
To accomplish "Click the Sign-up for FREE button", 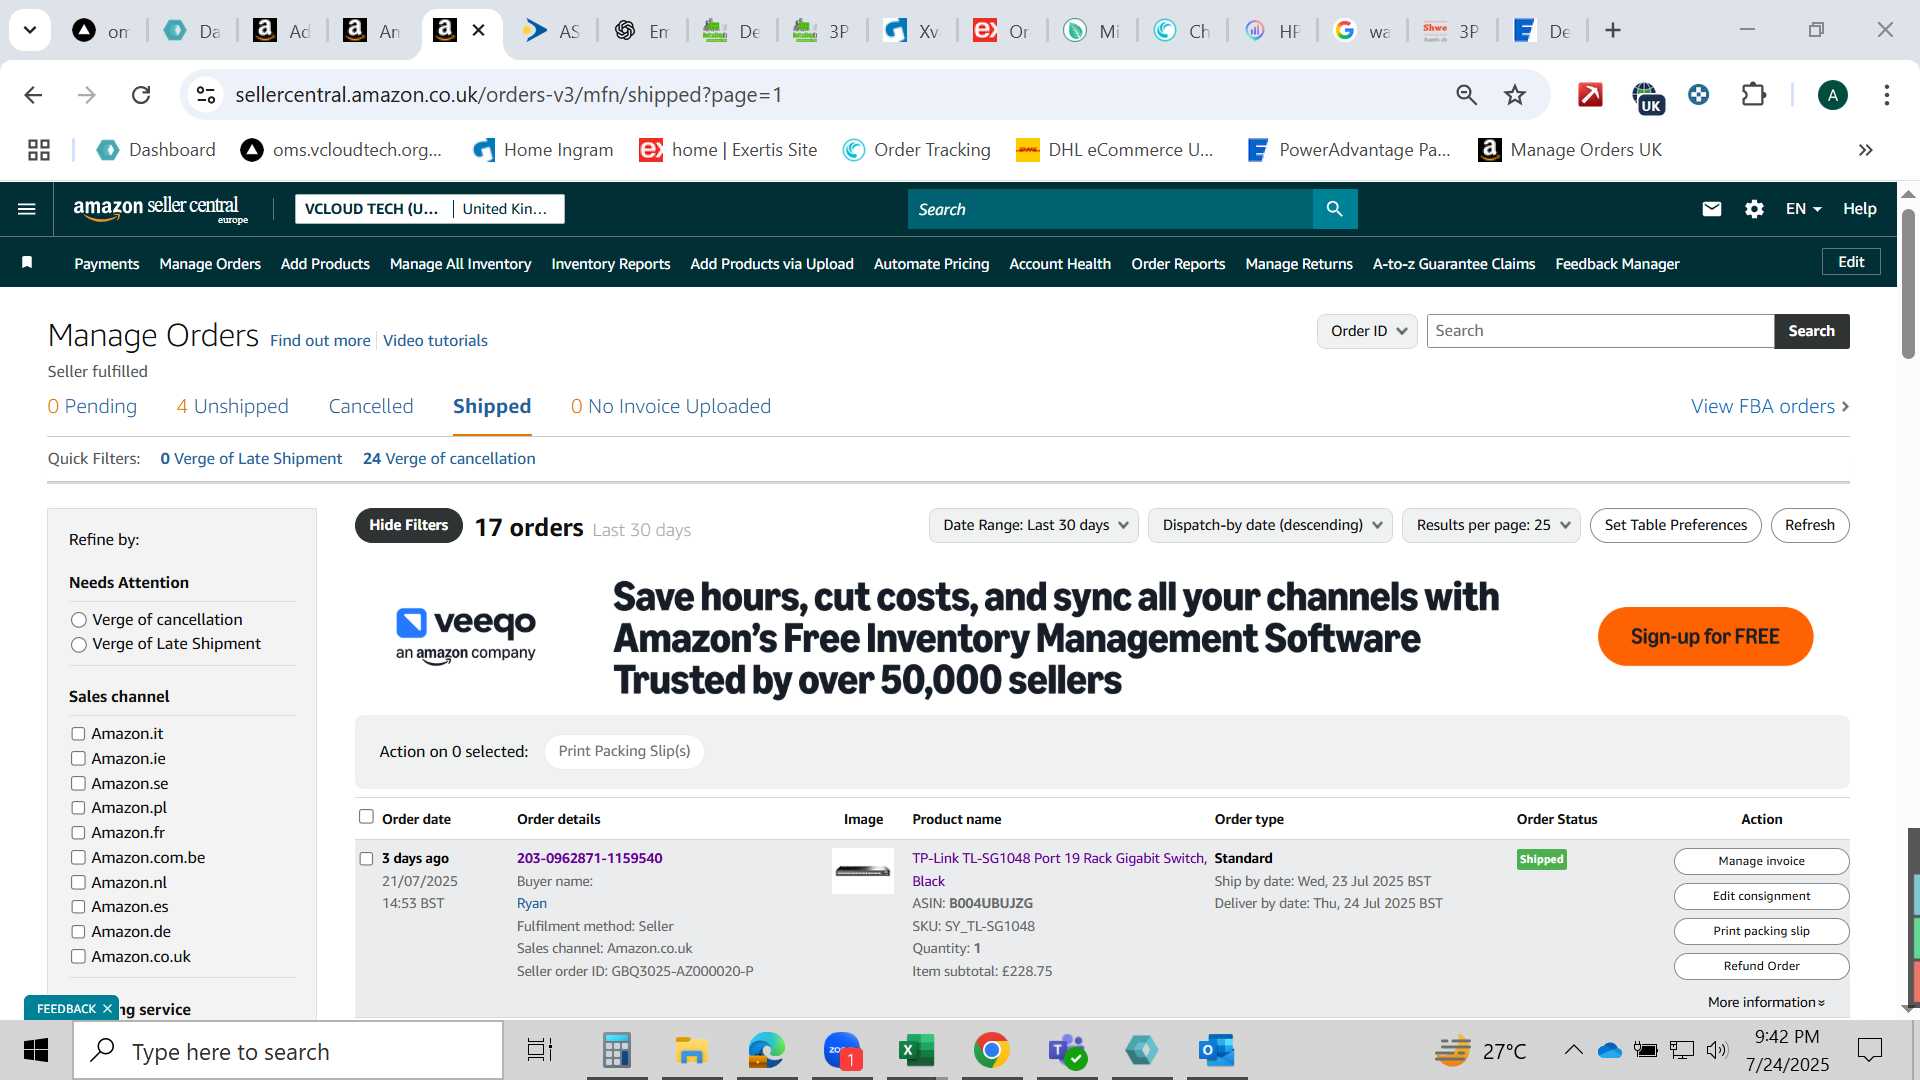I will tap(1705, 637).
